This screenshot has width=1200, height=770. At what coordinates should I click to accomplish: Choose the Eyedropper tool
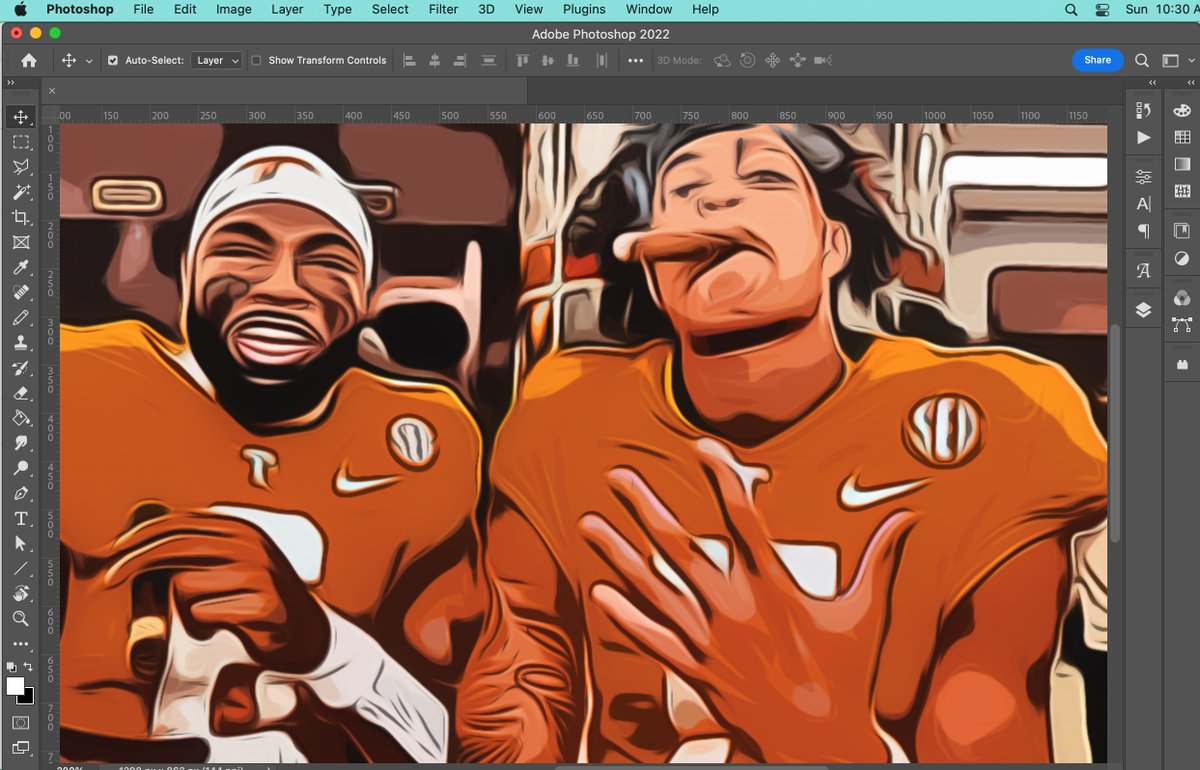(x=21, y=268)
